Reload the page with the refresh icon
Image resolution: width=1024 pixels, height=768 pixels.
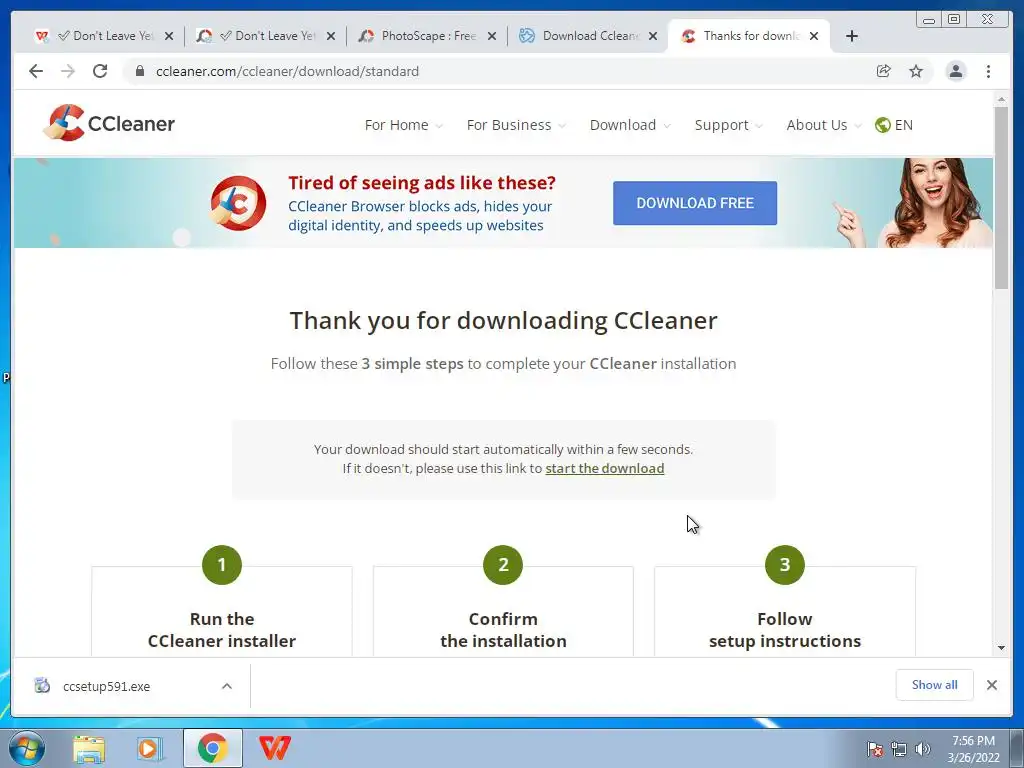coord(100,71)
